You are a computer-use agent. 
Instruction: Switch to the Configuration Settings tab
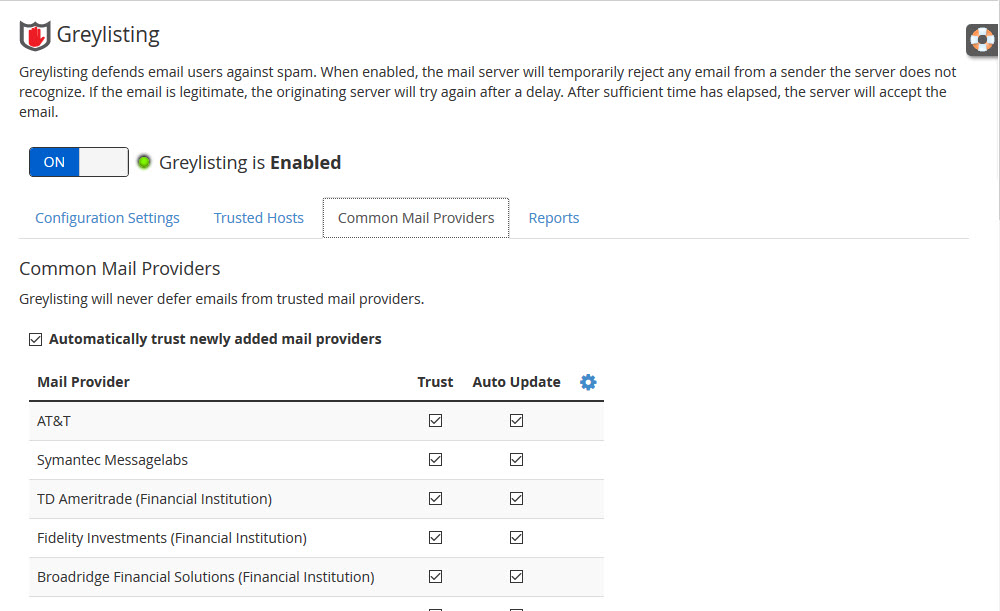107,218
